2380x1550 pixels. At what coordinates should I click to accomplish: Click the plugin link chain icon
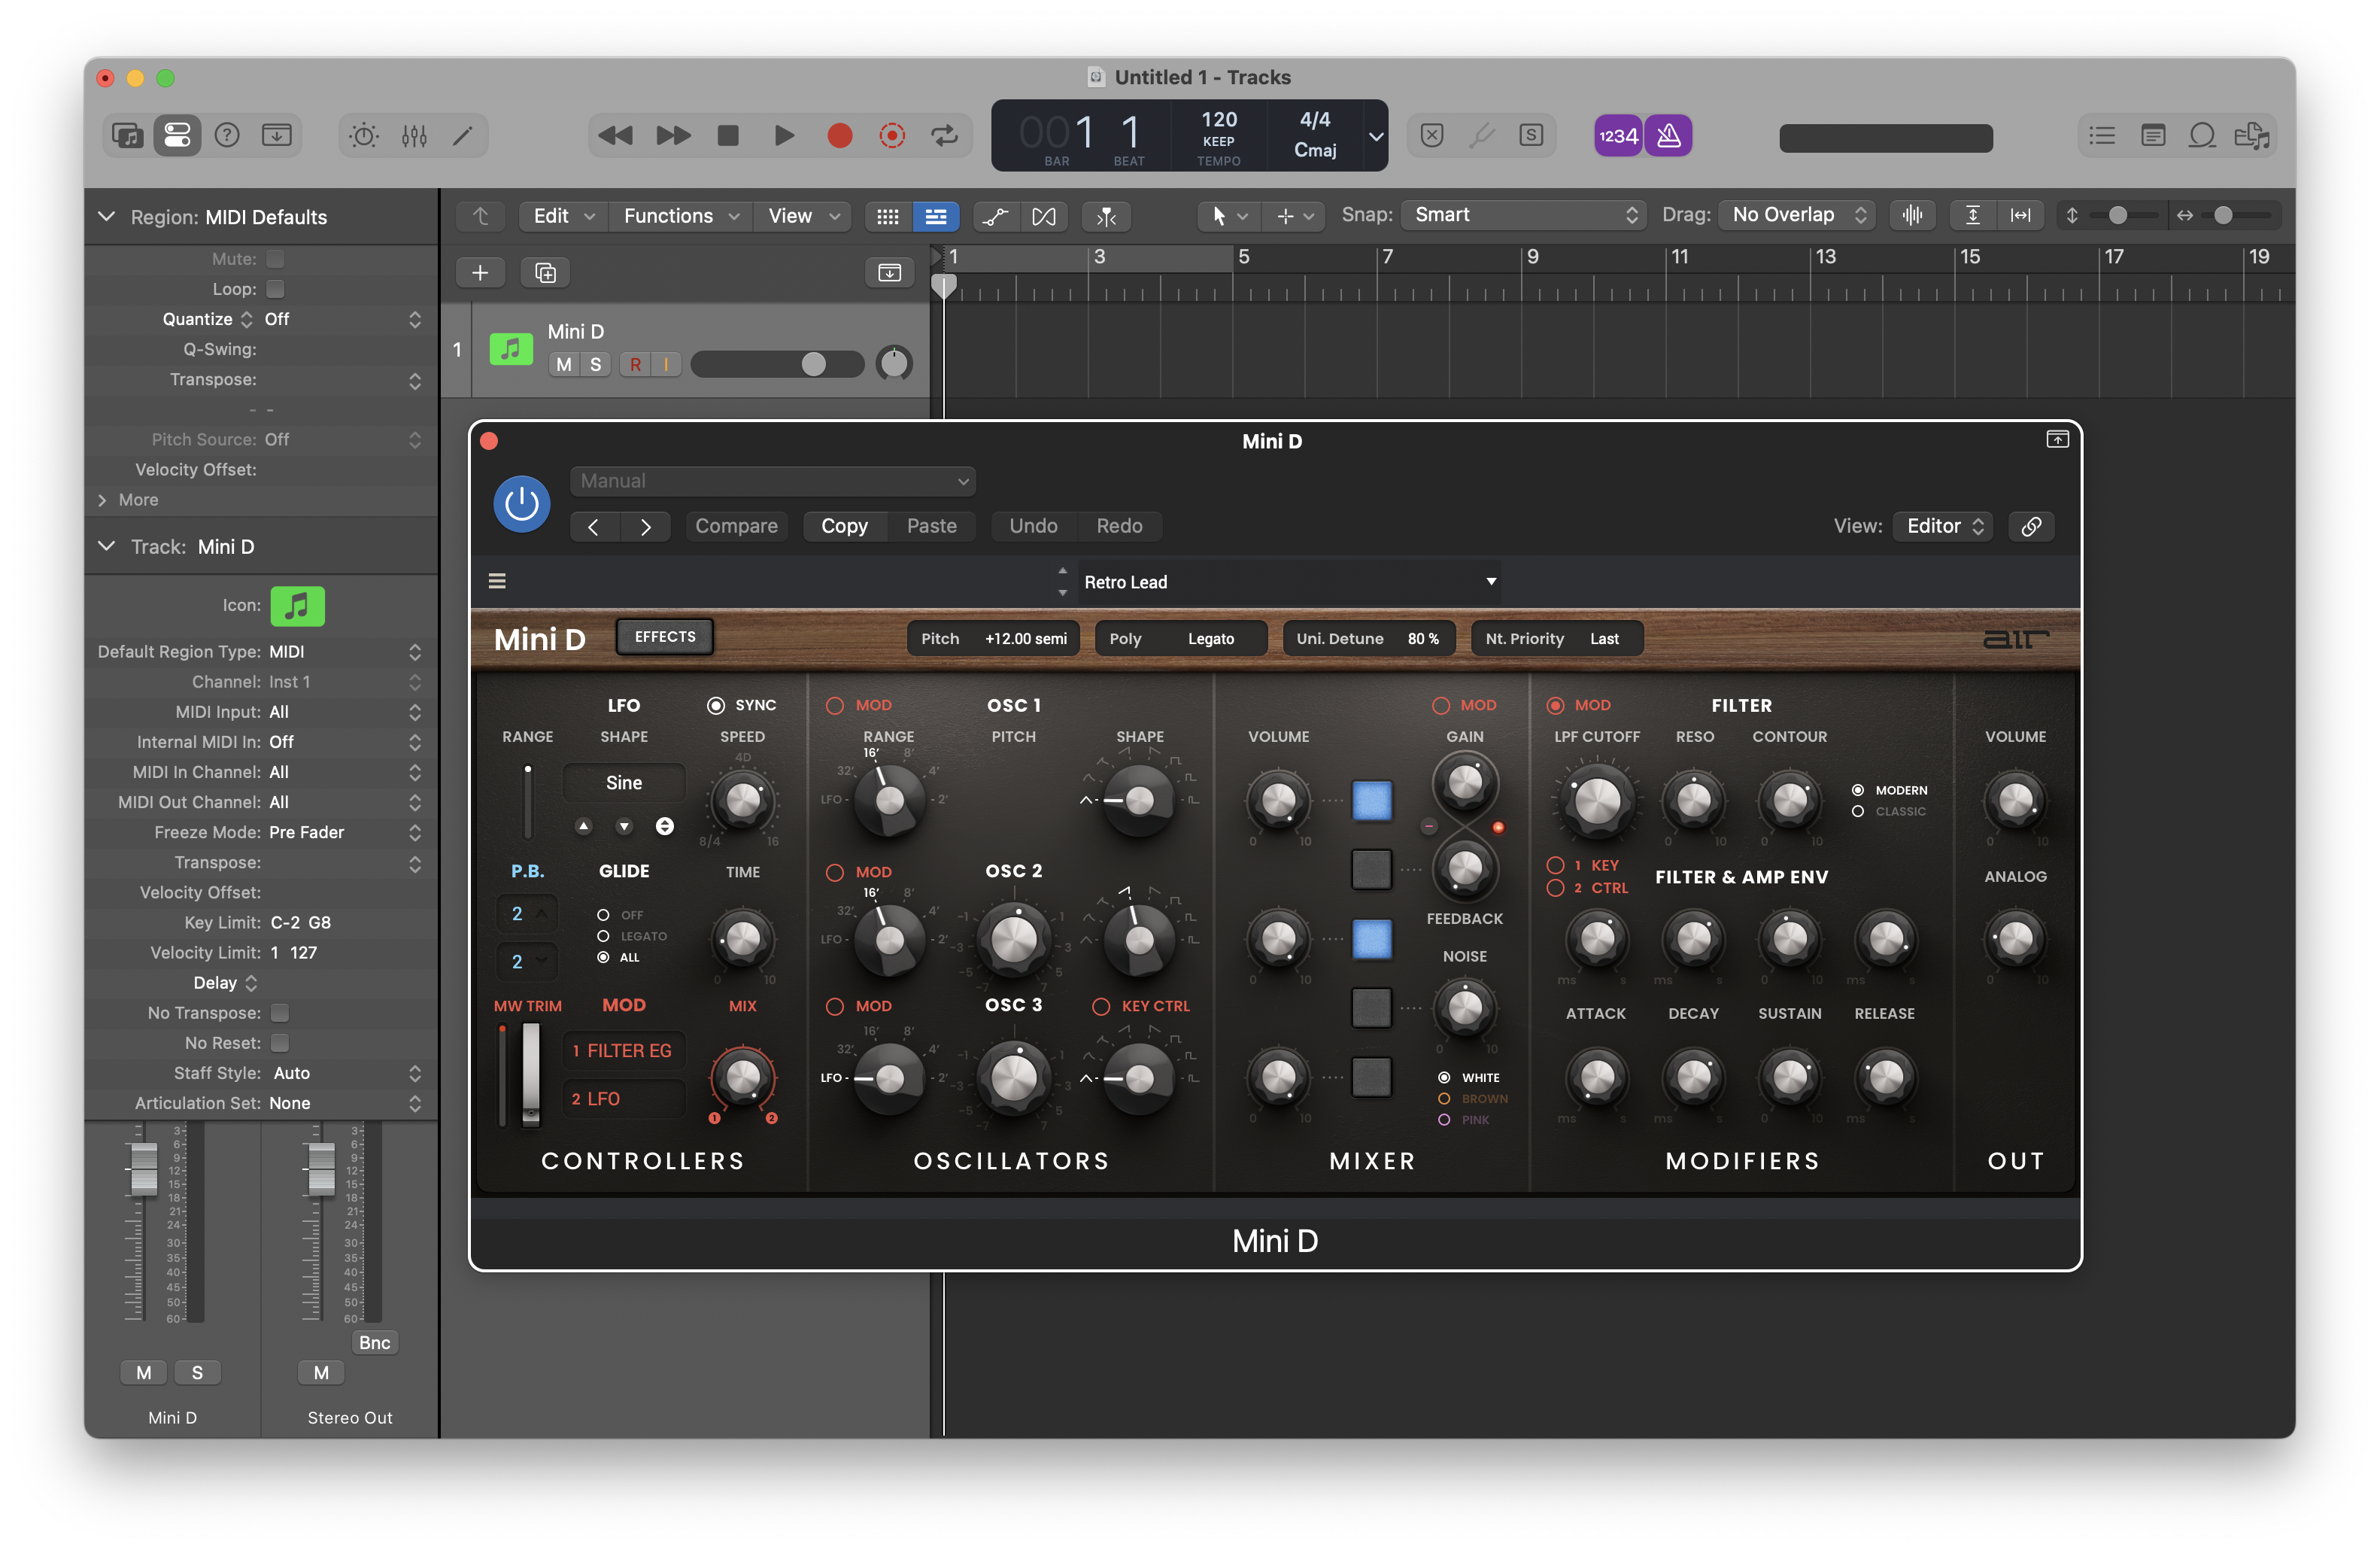click(x=2030, y=526)
